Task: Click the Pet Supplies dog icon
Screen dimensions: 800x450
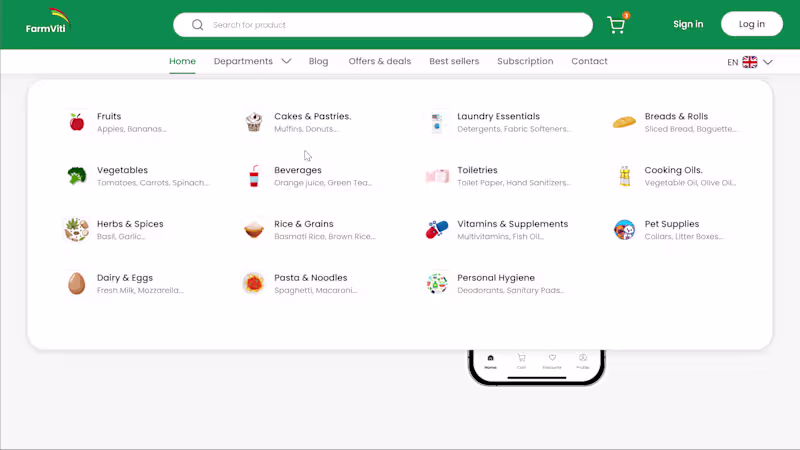Action: (x=624, y=230)
